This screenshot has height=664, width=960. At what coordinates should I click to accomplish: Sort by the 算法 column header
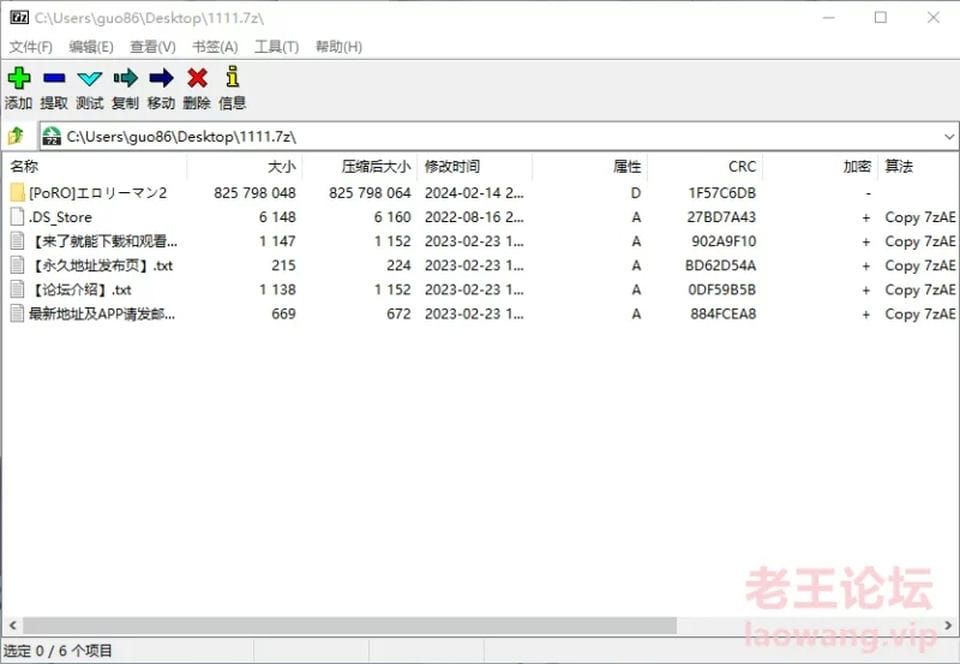coord(918,166)
